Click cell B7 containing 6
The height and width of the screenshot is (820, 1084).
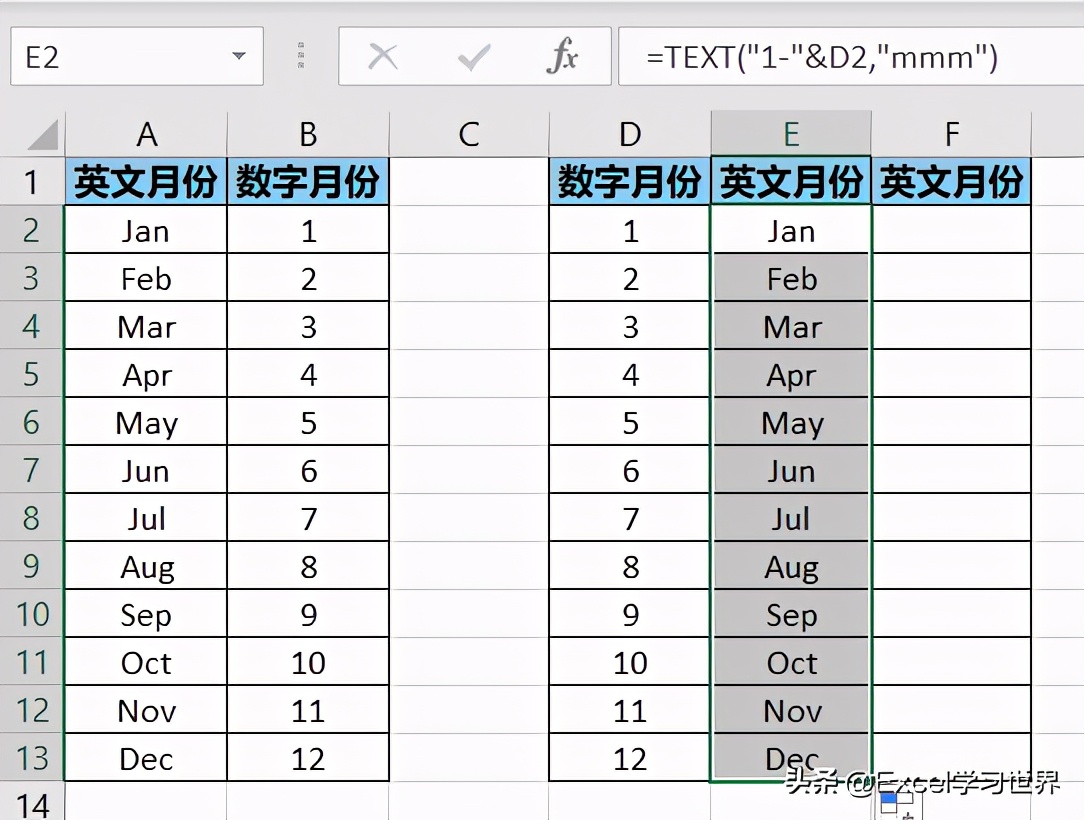point(308,470)
